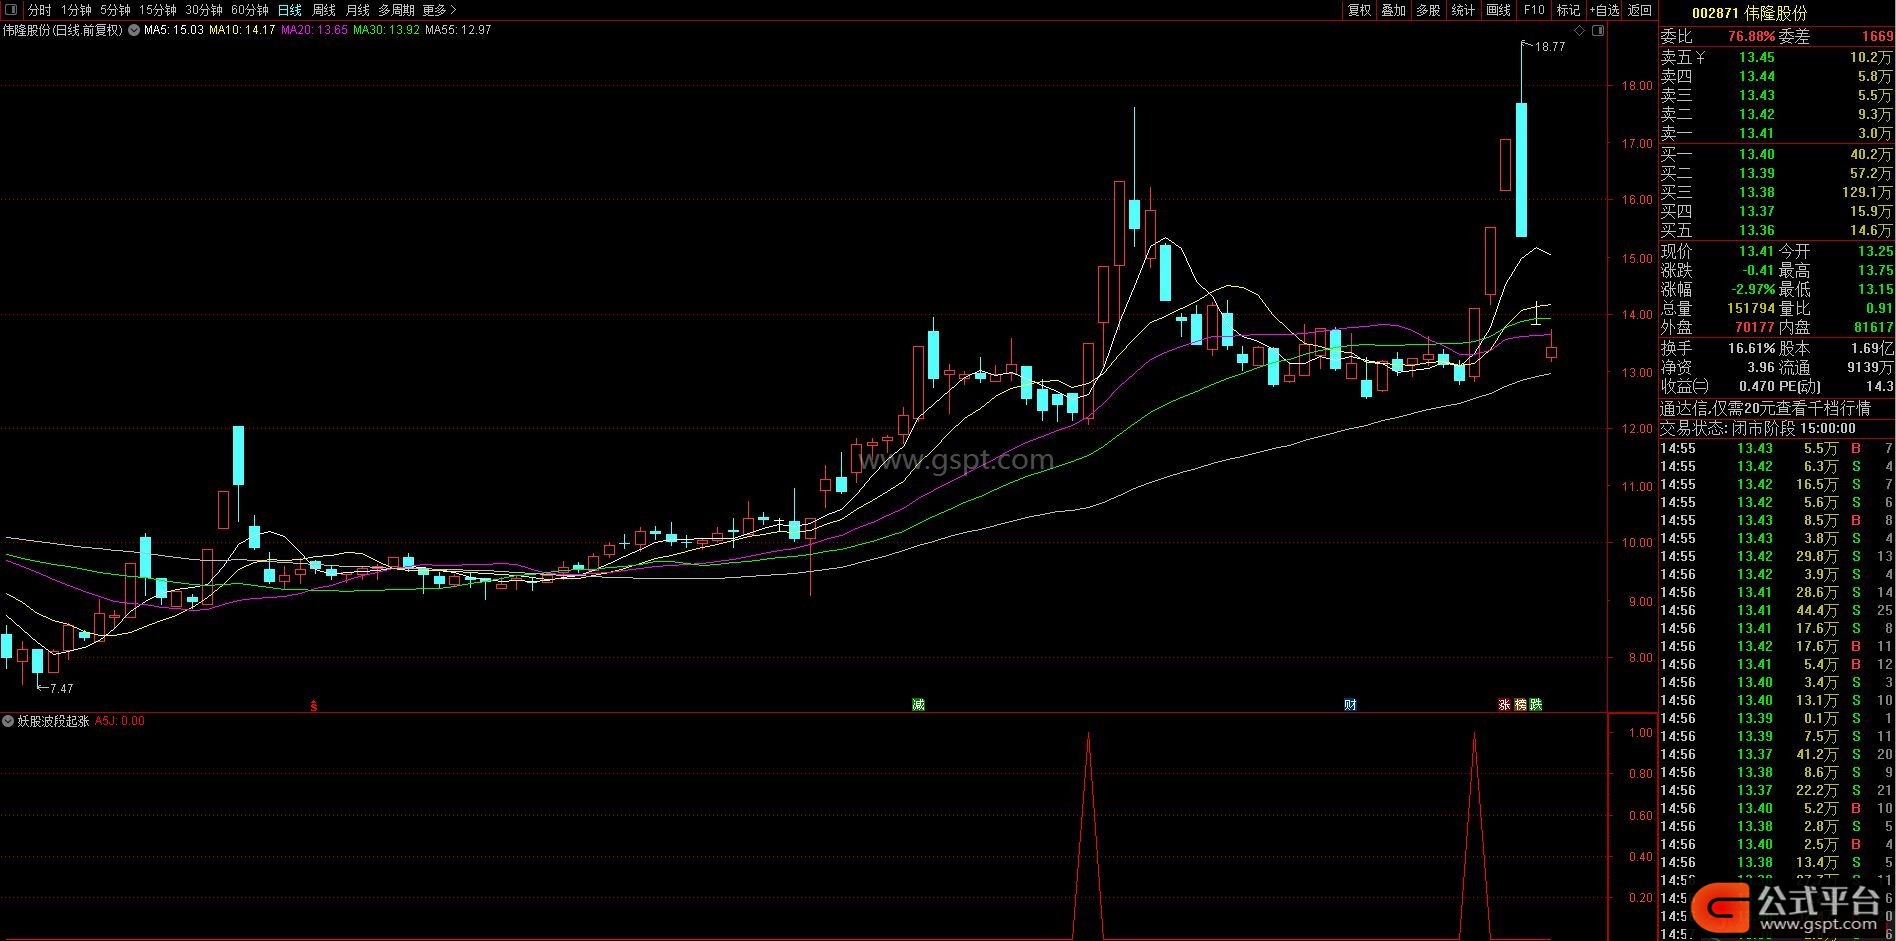Expand the arrow next to 妖股波段起涨 indicator
This screenshot has width=1896, height=941.
(x=8, y=721)
